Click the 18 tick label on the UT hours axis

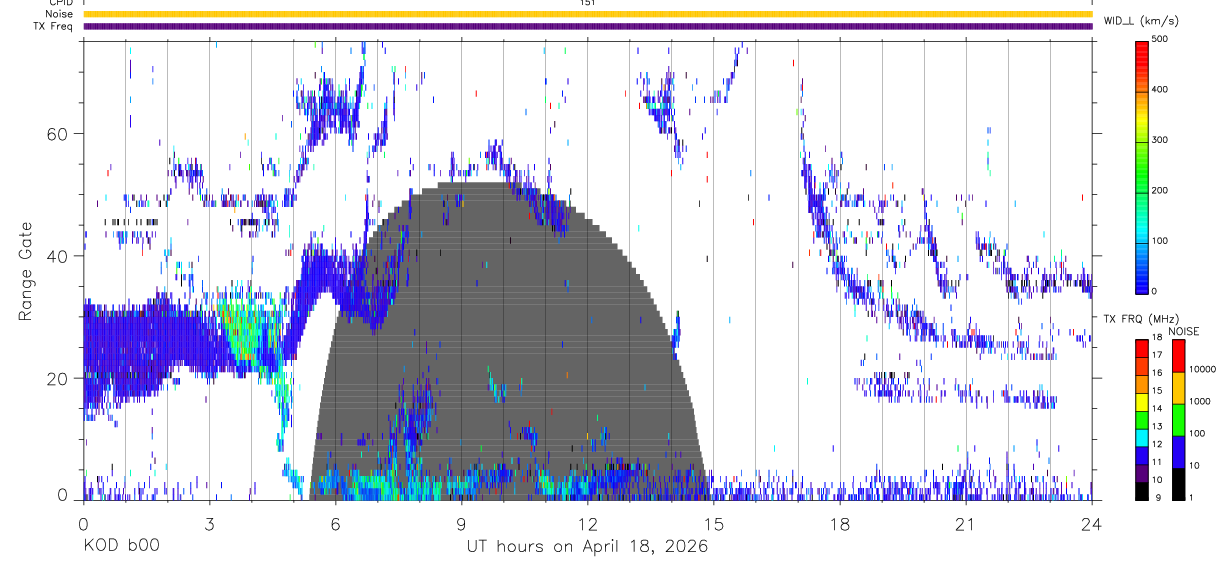840,523
